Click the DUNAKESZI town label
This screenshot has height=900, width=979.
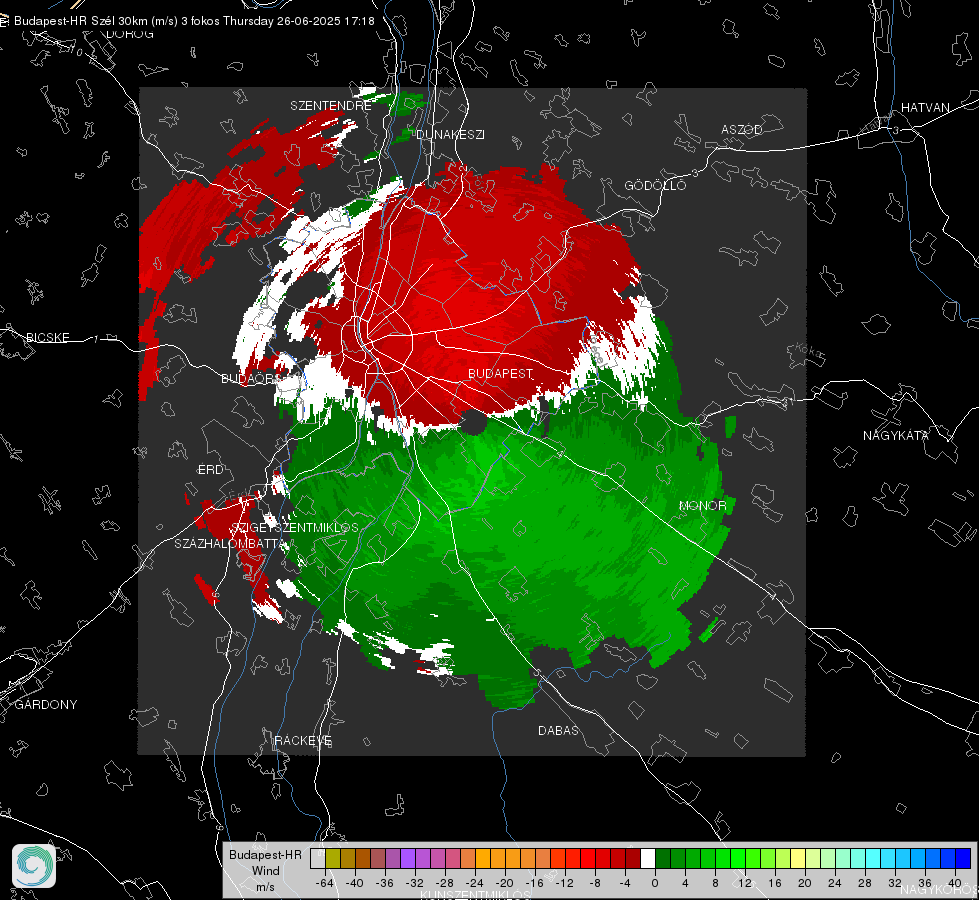450,134
